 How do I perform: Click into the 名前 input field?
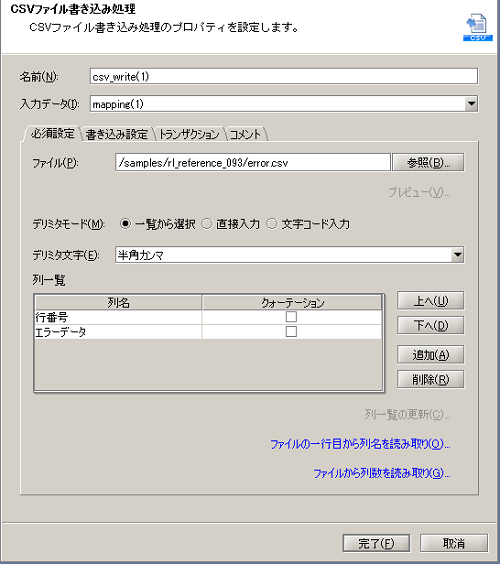click(x=284, y=76)
